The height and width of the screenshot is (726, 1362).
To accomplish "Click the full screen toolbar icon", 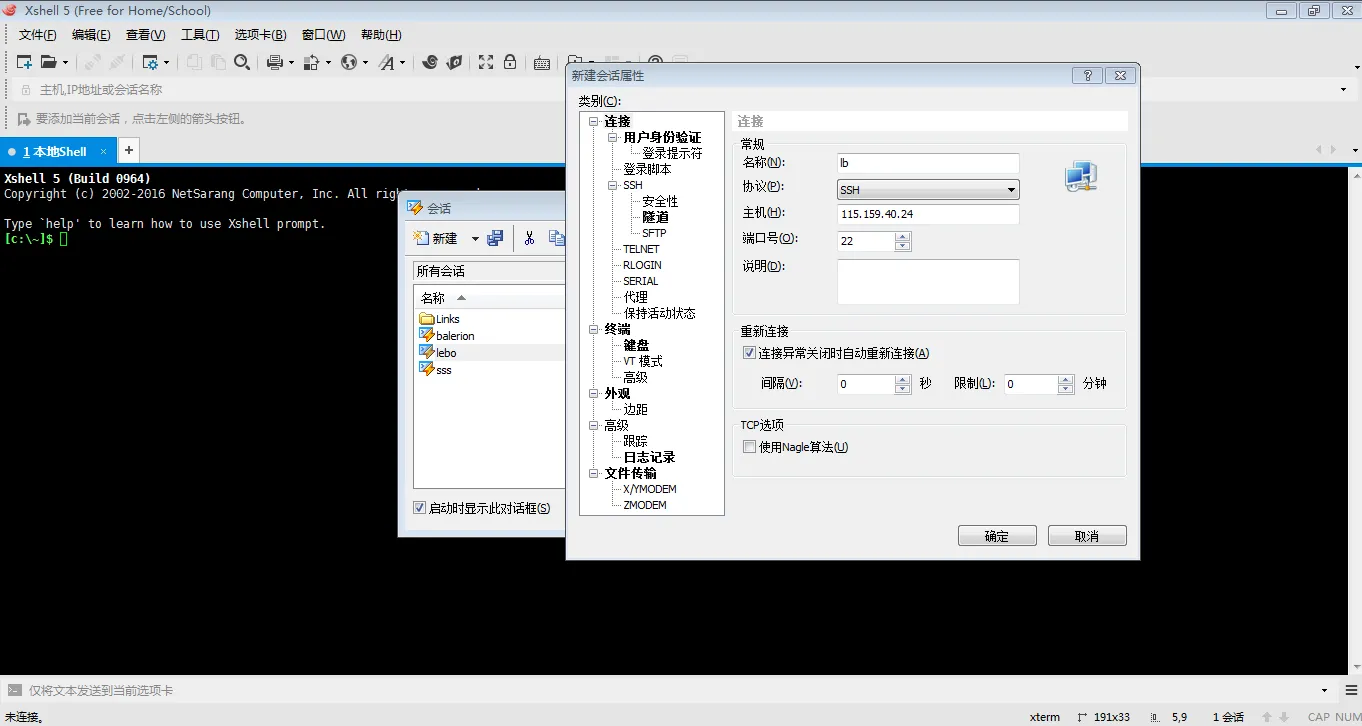I will pyautogui.click(x=486, y=62).
